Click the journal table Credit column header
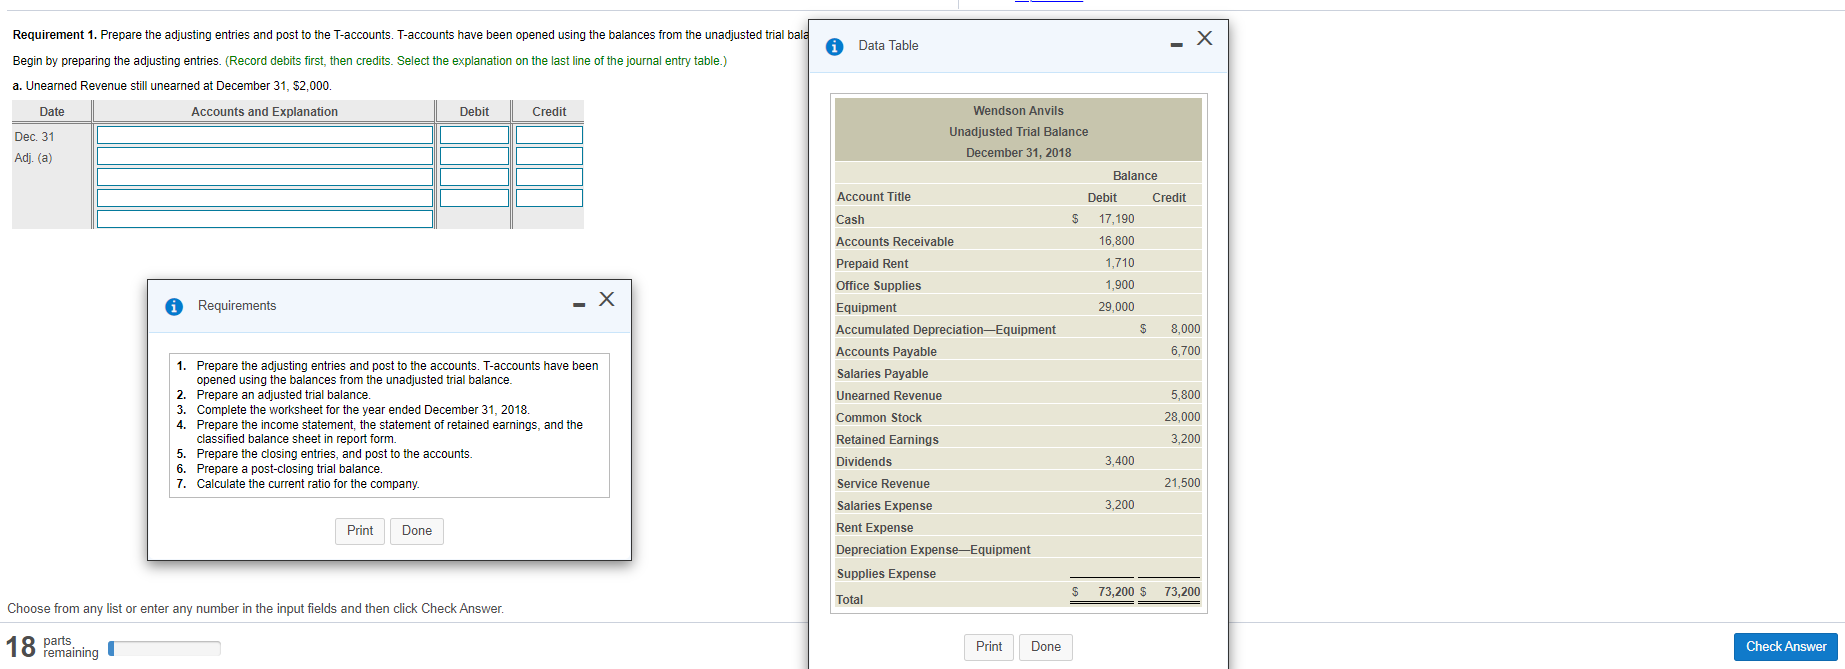The height and width of the screenshot is (669, 1845). 549,112
